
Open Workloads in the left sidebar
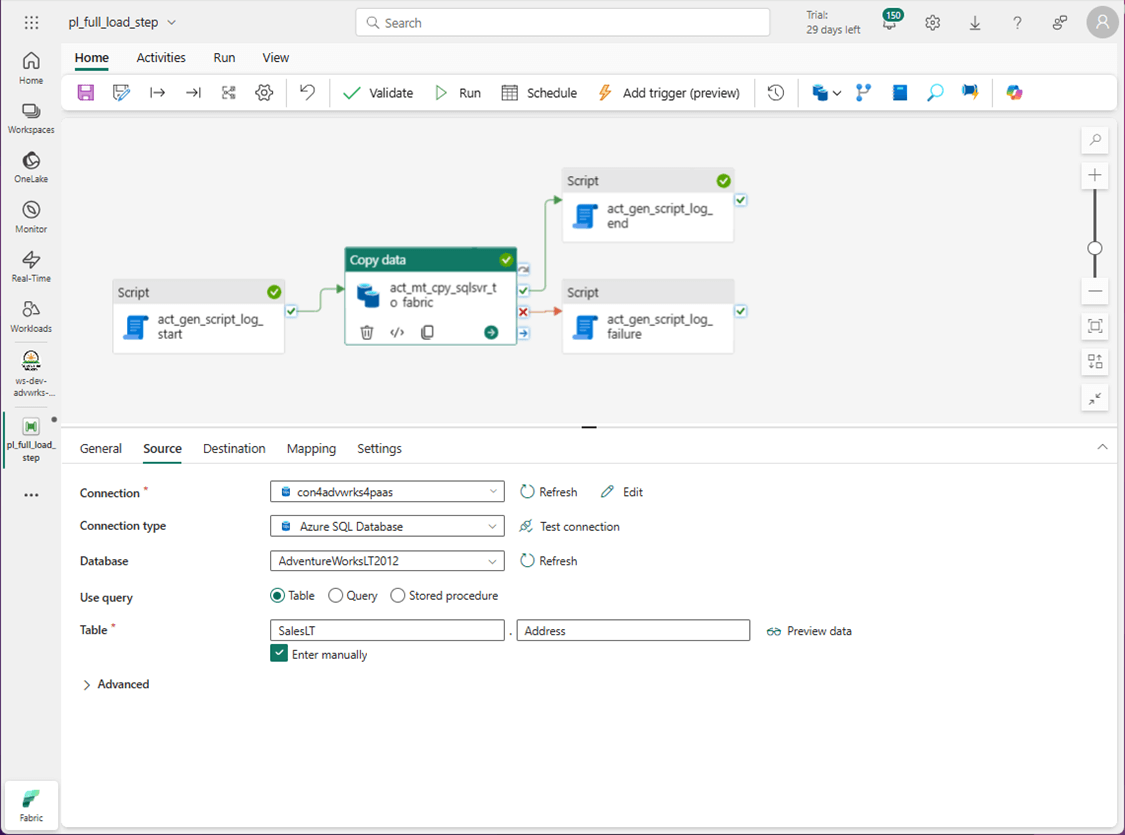click(x=31, y=316)
